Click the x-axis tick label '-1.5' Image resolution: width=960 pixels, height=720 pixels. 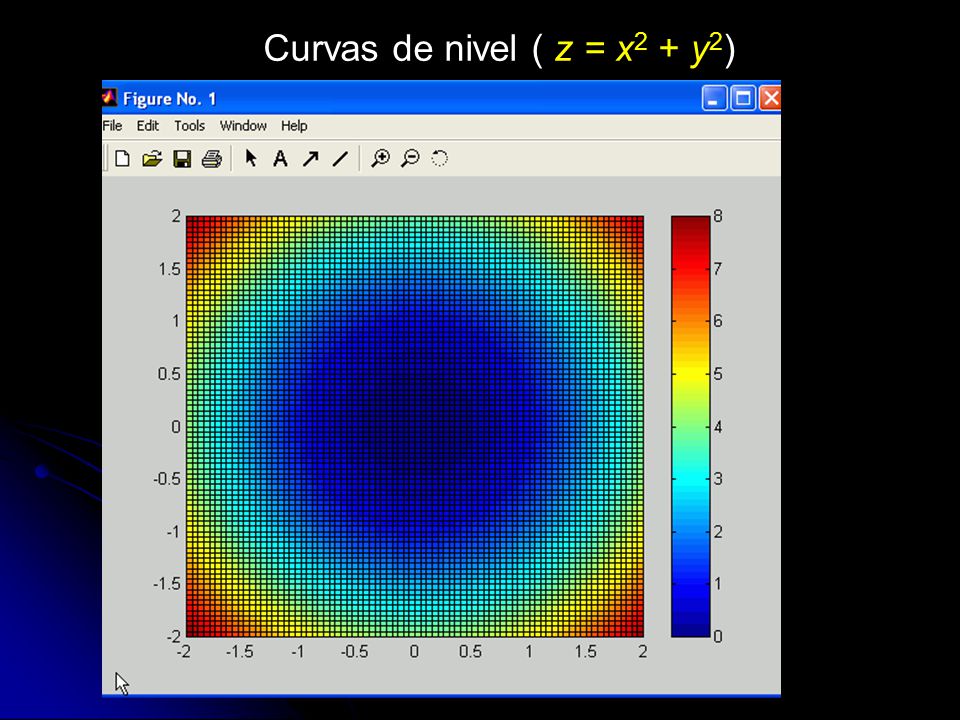239,652
